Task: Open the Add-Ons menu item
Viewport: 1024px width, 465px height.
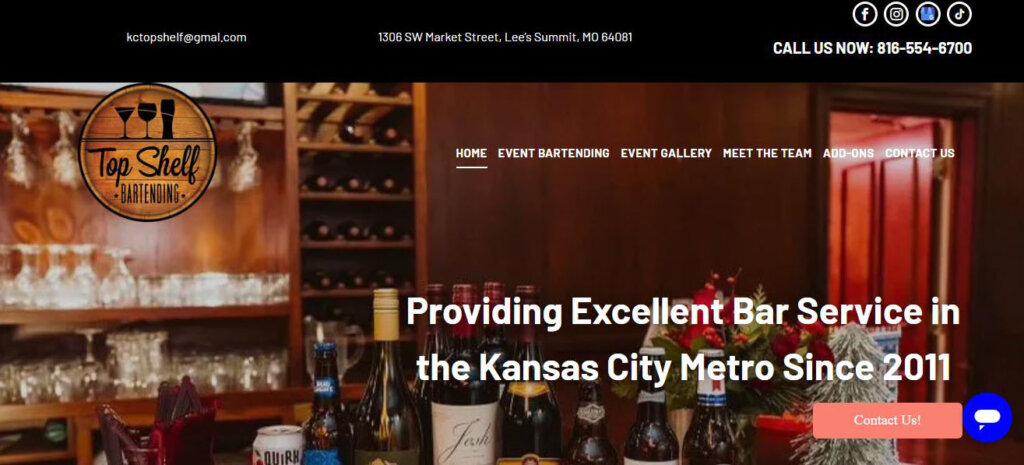Action: [x=848, y=153]
